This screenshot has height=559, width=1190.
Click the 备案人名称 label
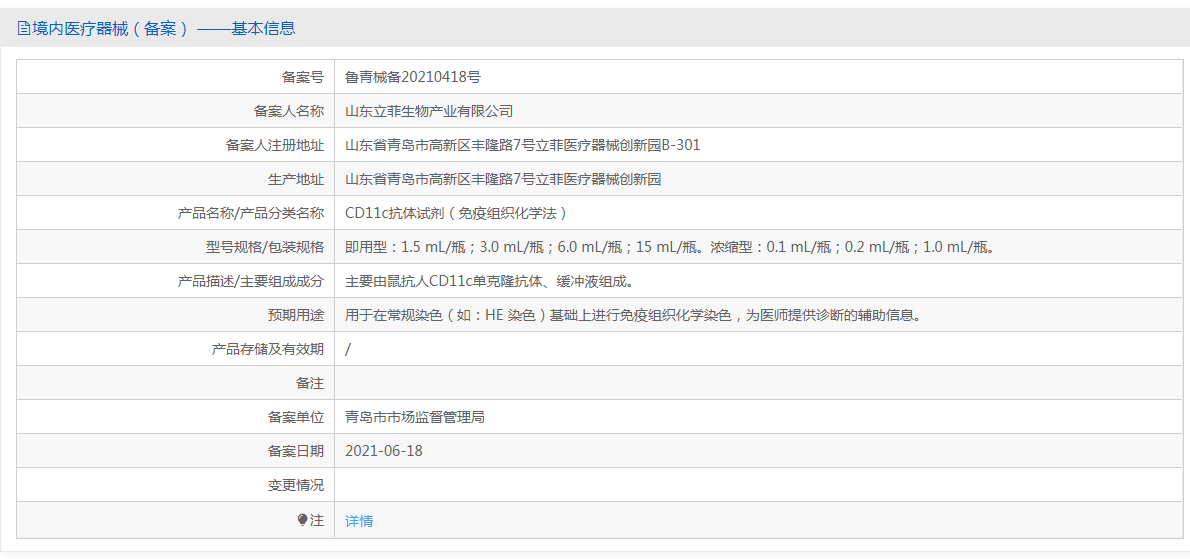pyautogui.click(x=289, y=111)
